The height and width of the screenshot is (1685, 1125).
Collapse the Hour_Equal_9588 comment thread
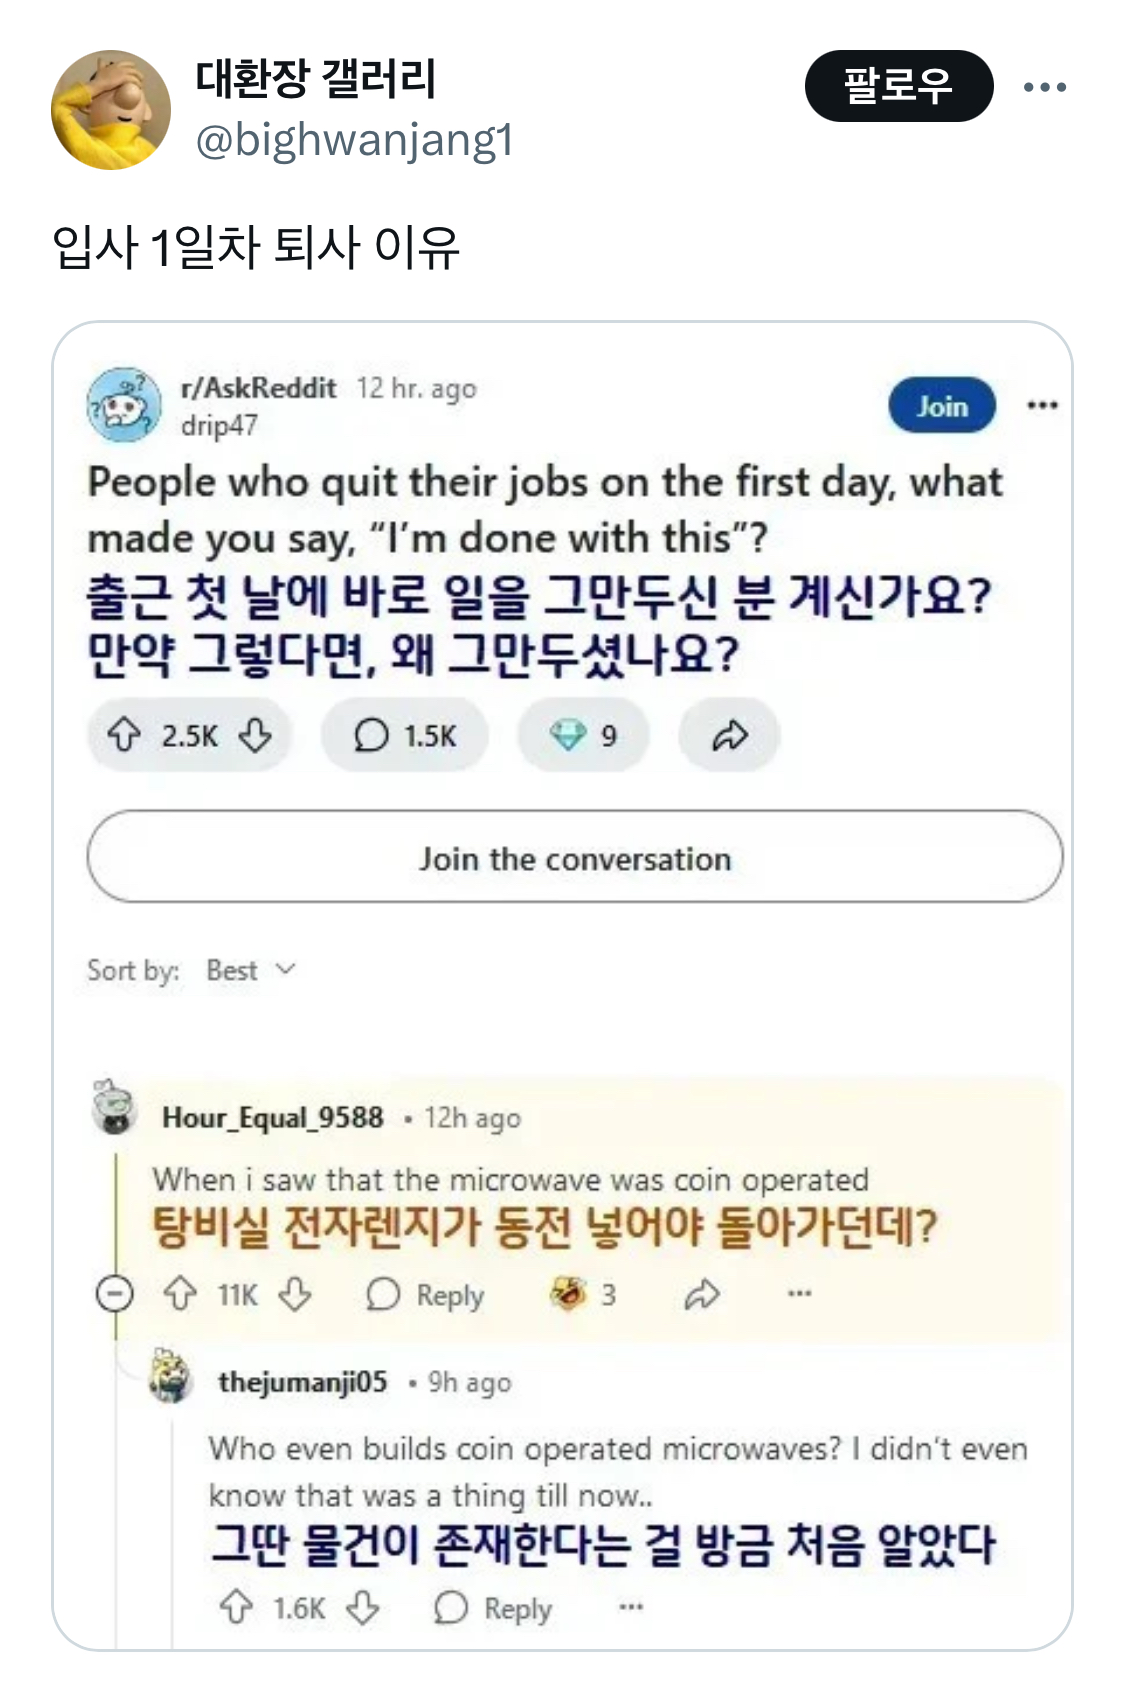pos(114,1293)
